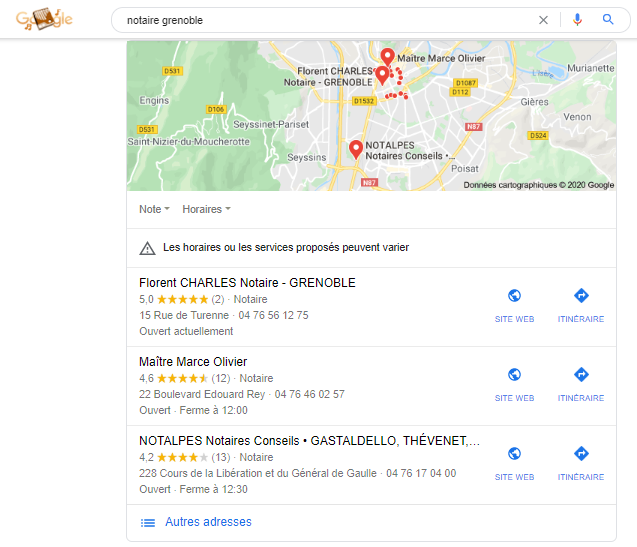Click the Maître Marce Olivier map pin
Image resolution: width=637 pixels, height=547 pixels.
point(387,57)
